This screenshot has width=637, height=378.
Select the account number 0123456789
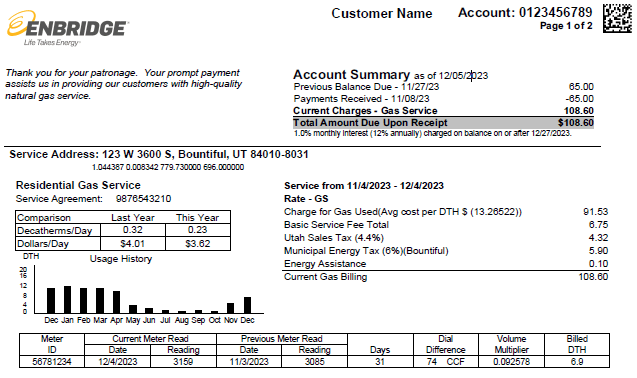pos(555,12)
